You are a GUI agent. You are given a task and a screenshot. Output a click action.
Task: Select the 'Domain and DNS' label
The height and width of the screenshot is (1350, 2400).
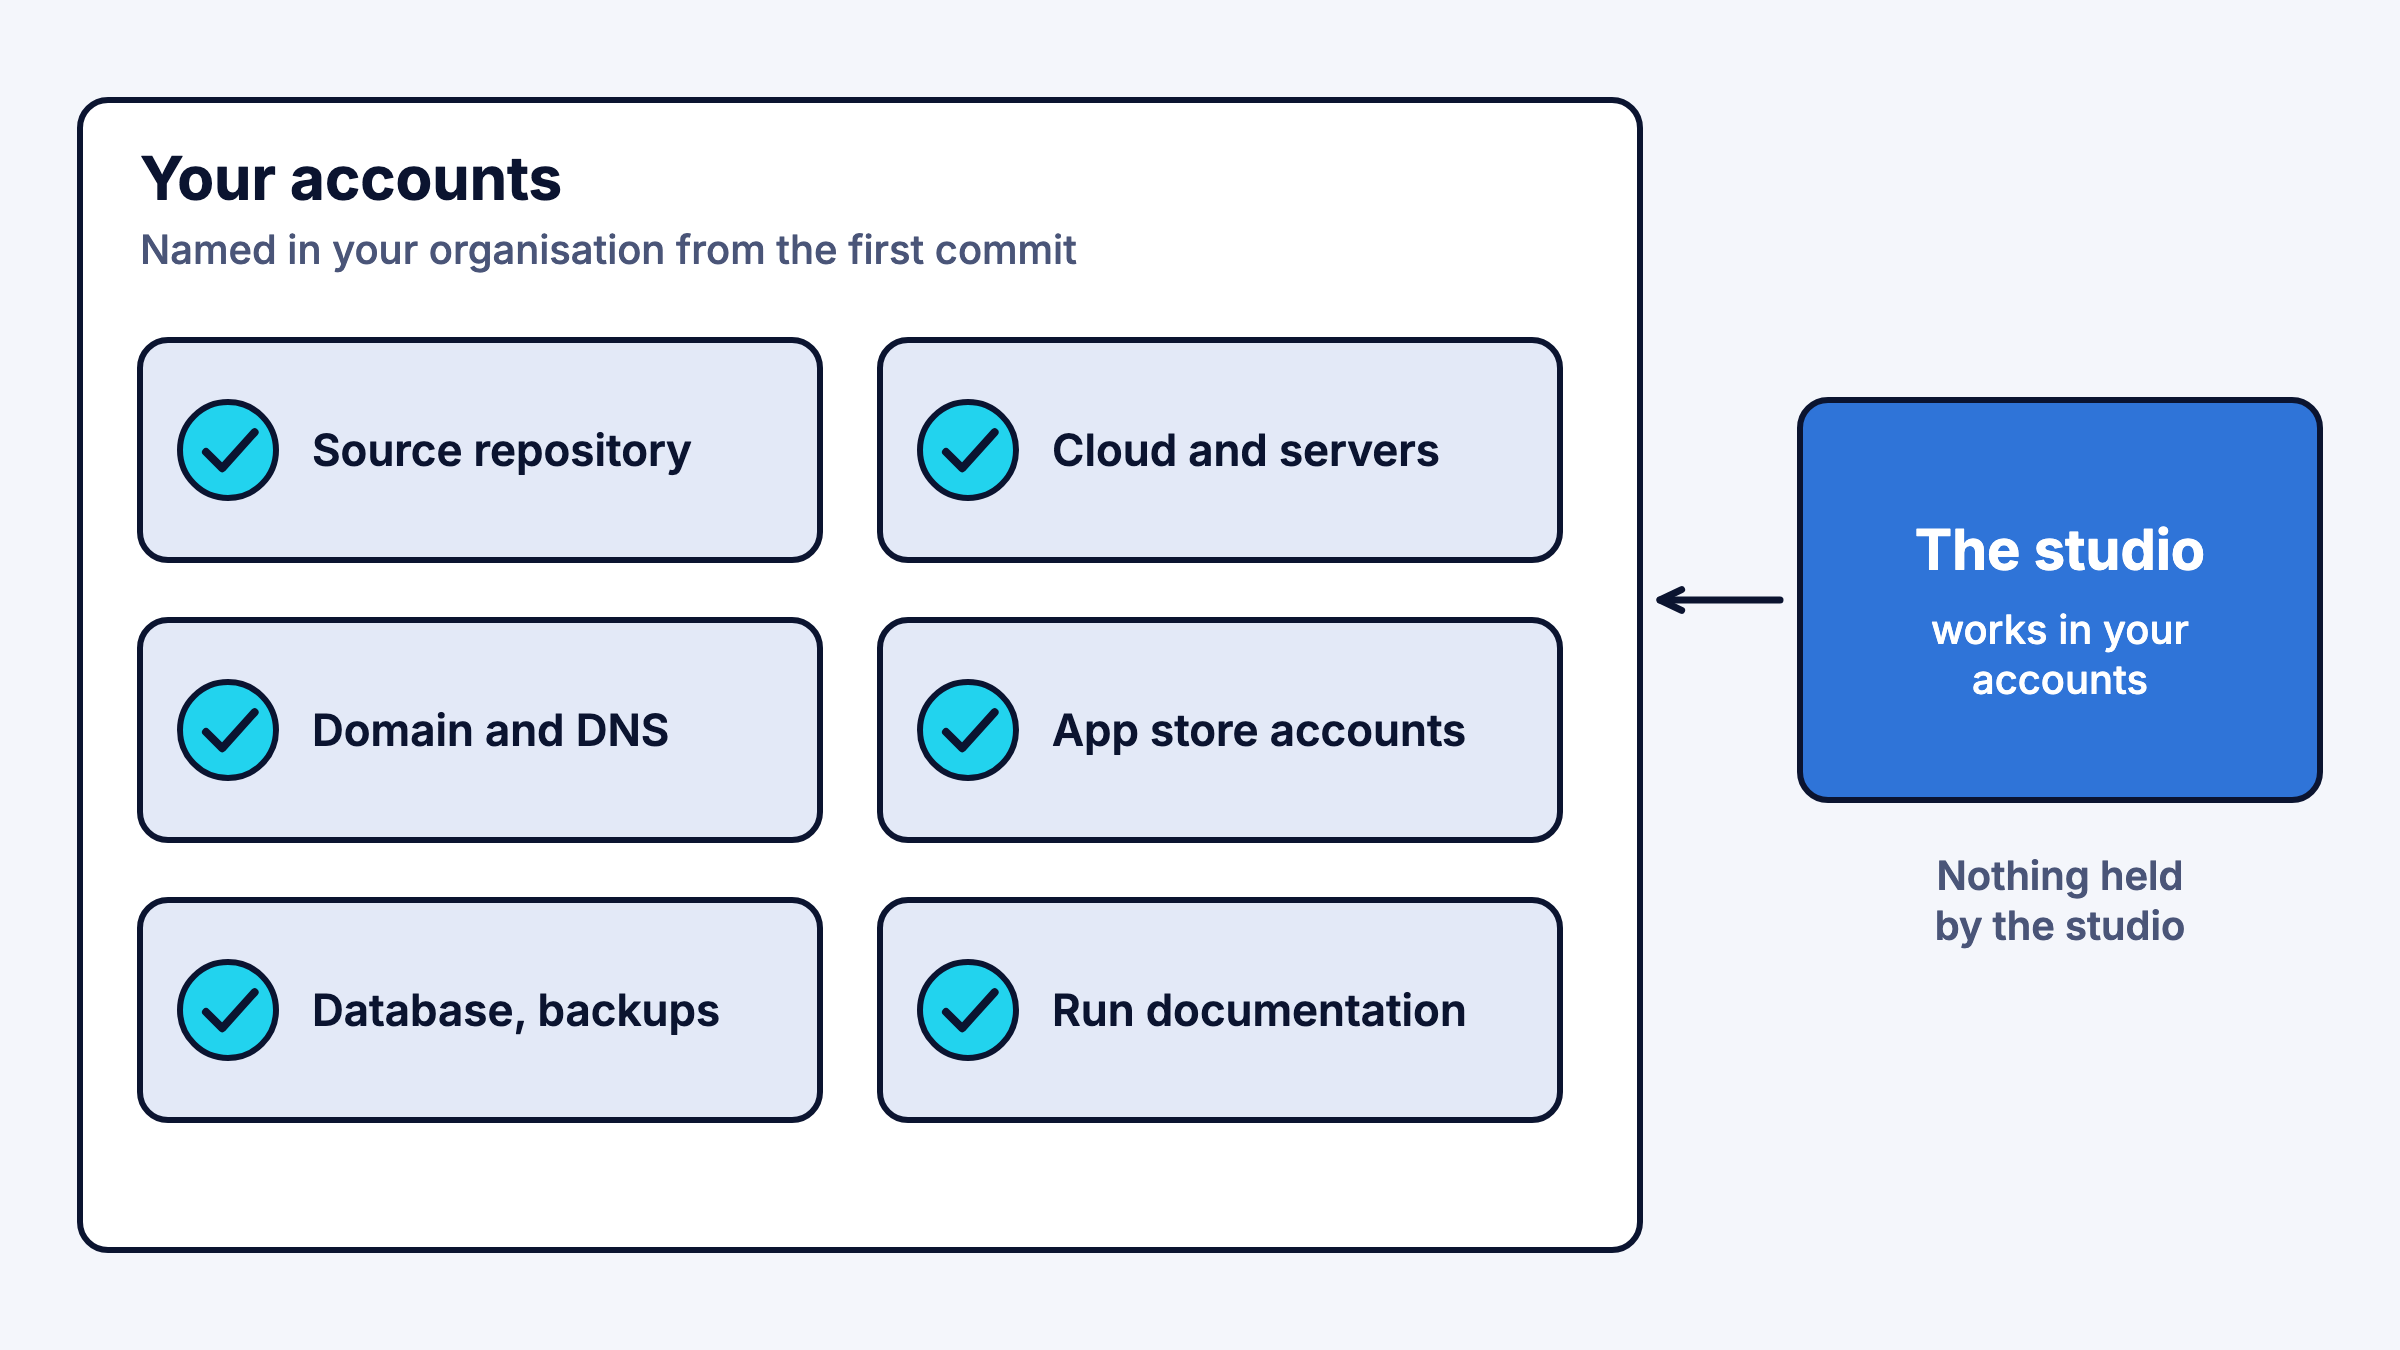490,731
